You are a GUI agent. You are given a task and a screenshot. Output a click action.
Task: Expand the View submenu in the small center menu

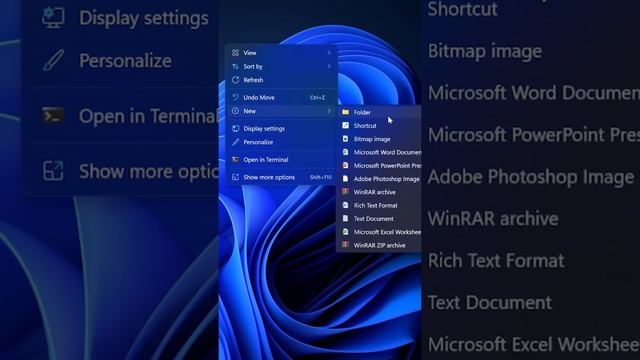(282, 53)
